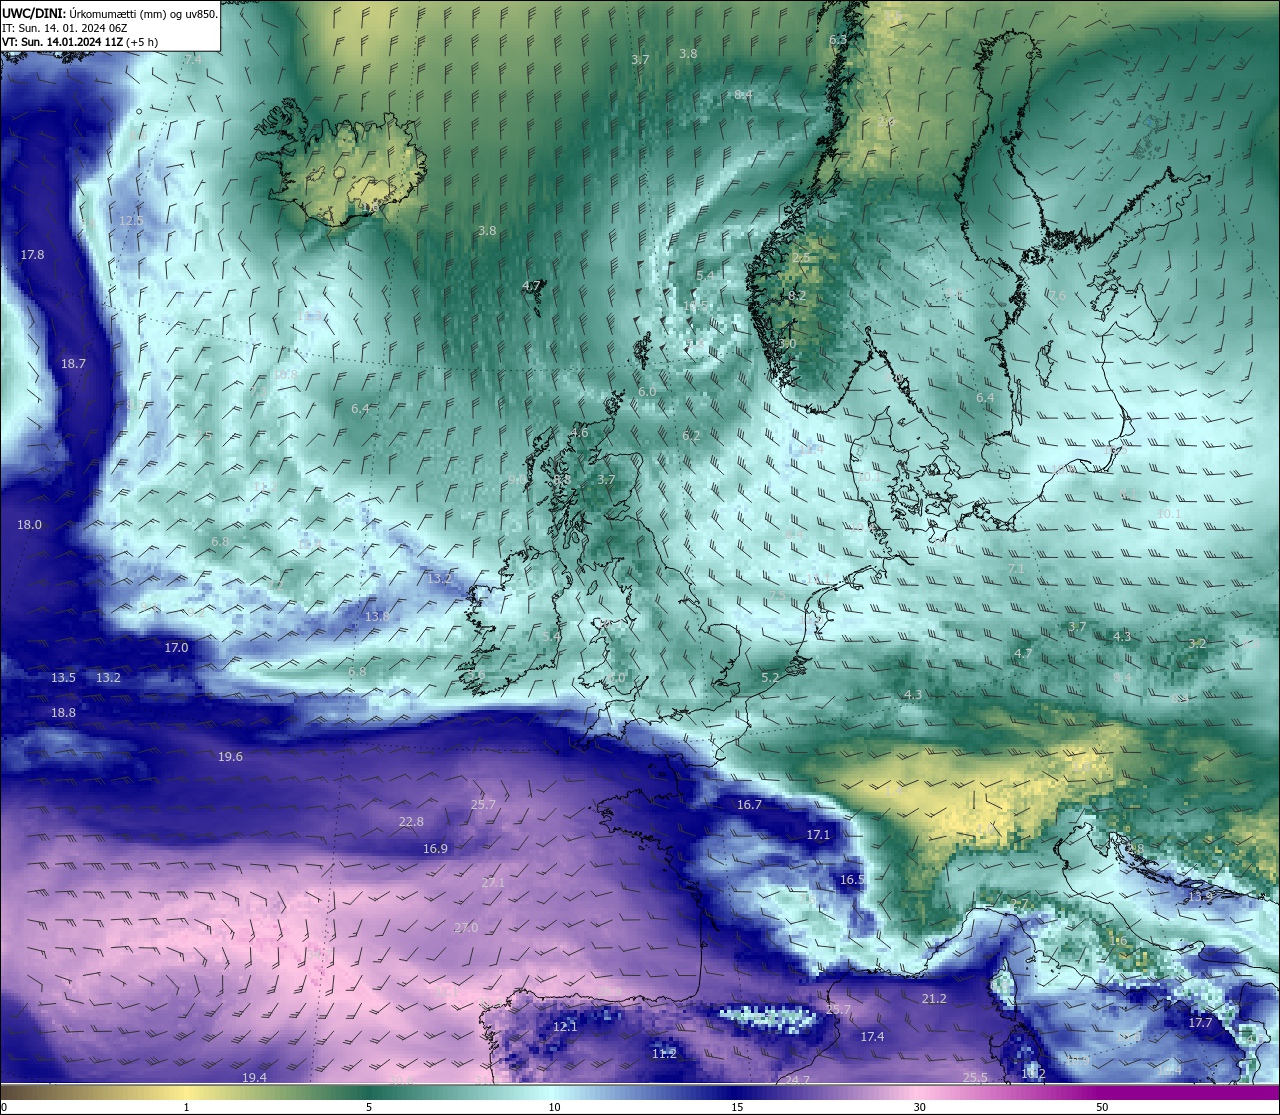Click the 17.1 value label

818,835
